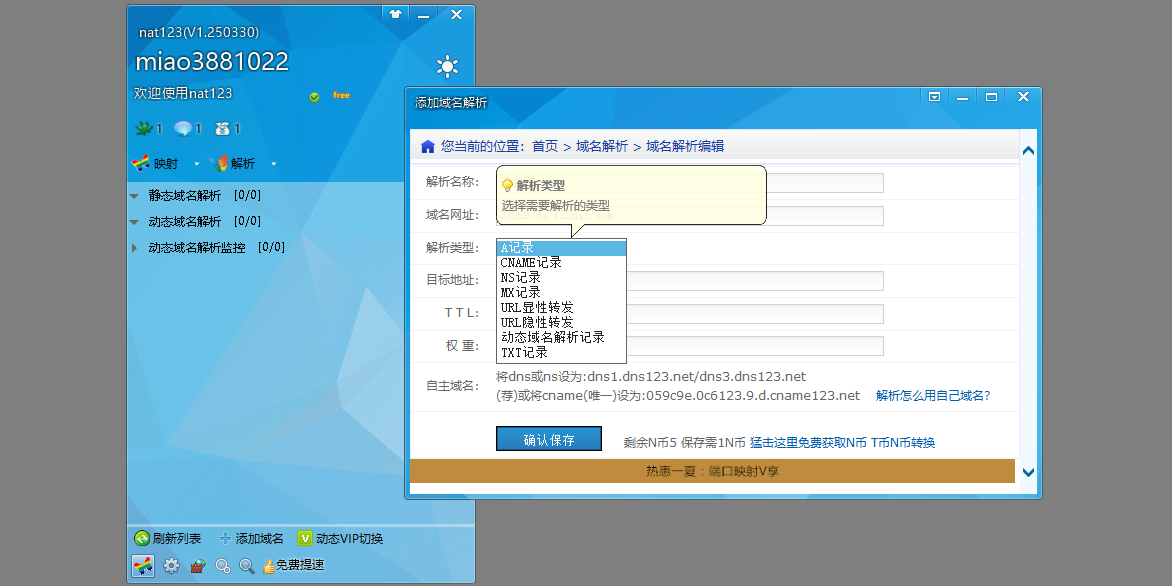This screenshot has height=586, width=1172.
Task: Click the sun weather icon in nat123
Action: 447,67
